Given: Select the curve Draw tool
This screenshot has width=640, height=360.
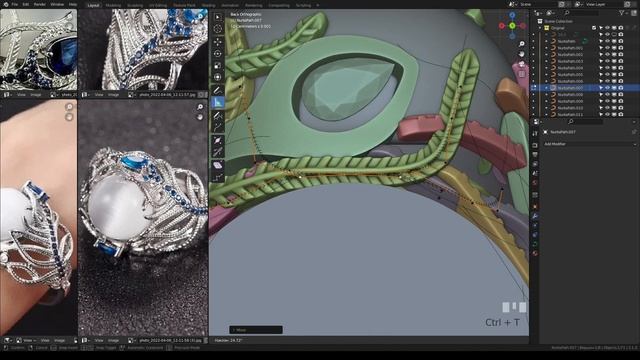Looking at the screenshot, I should pos(218,116).
